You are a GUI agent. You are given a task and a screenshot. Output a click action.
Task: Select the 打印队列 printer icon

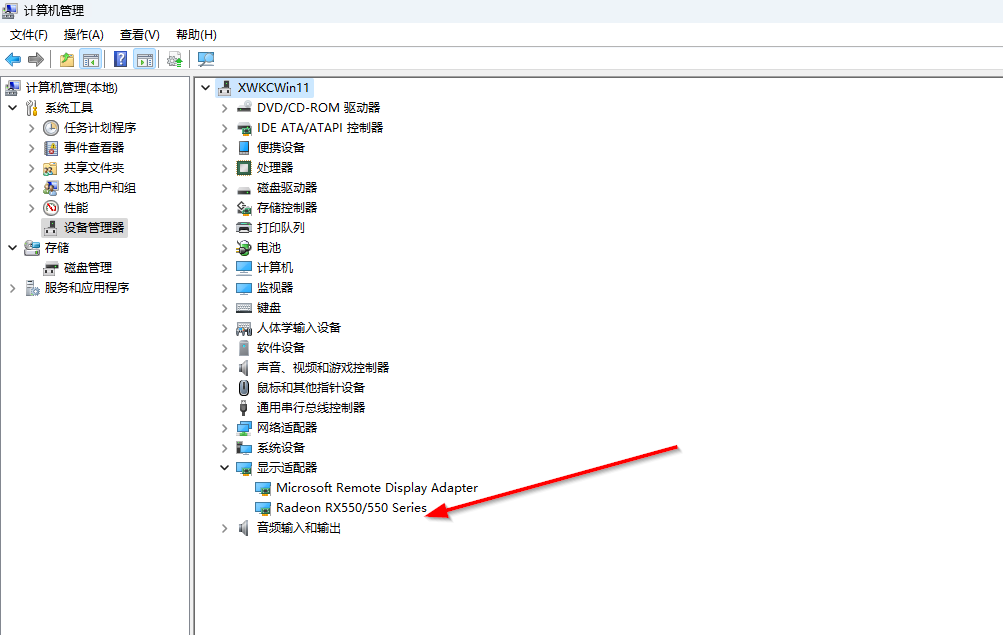(244, 228)
